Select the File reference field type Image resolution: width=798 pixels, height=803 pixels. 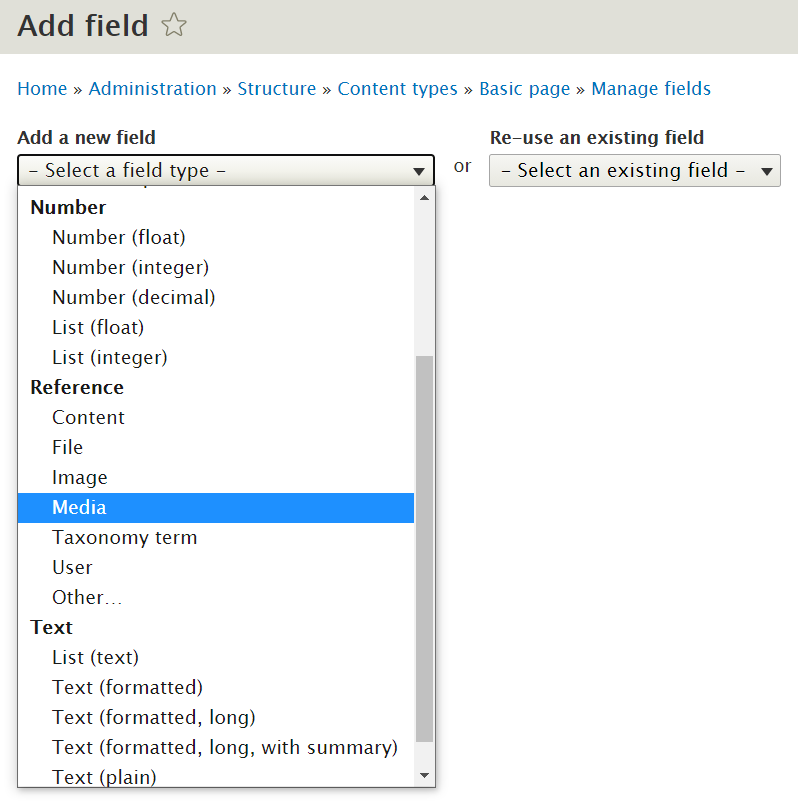point(67,447)
